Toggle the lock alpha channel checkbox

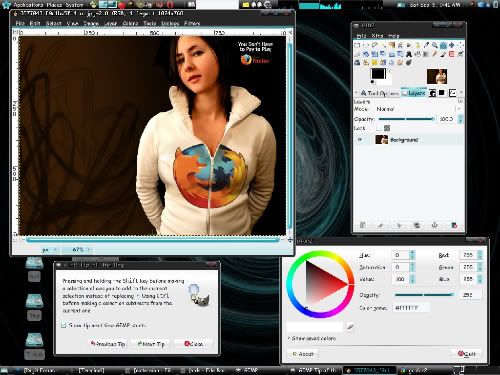[x=379, y=128]
